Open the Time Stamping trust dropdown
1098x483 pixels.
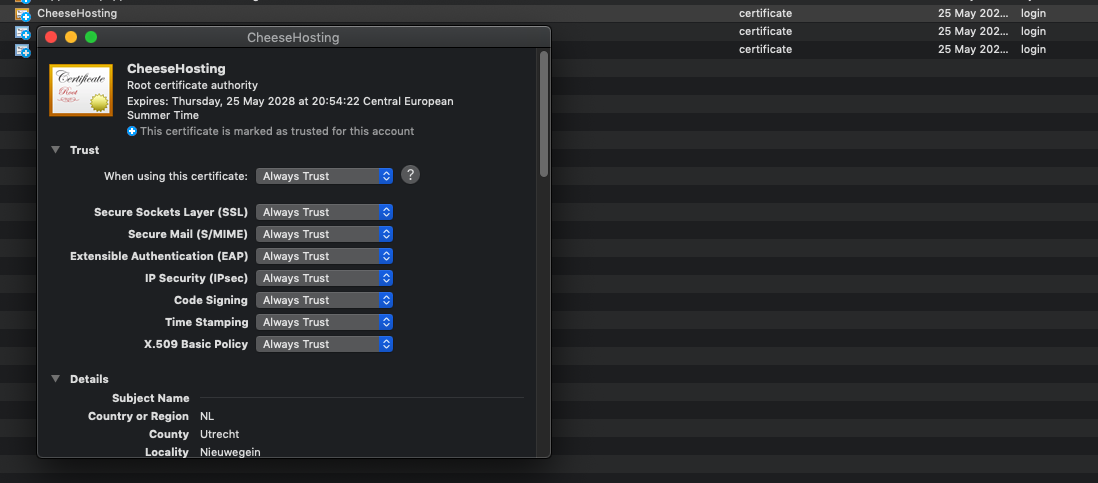click(324, 322)
